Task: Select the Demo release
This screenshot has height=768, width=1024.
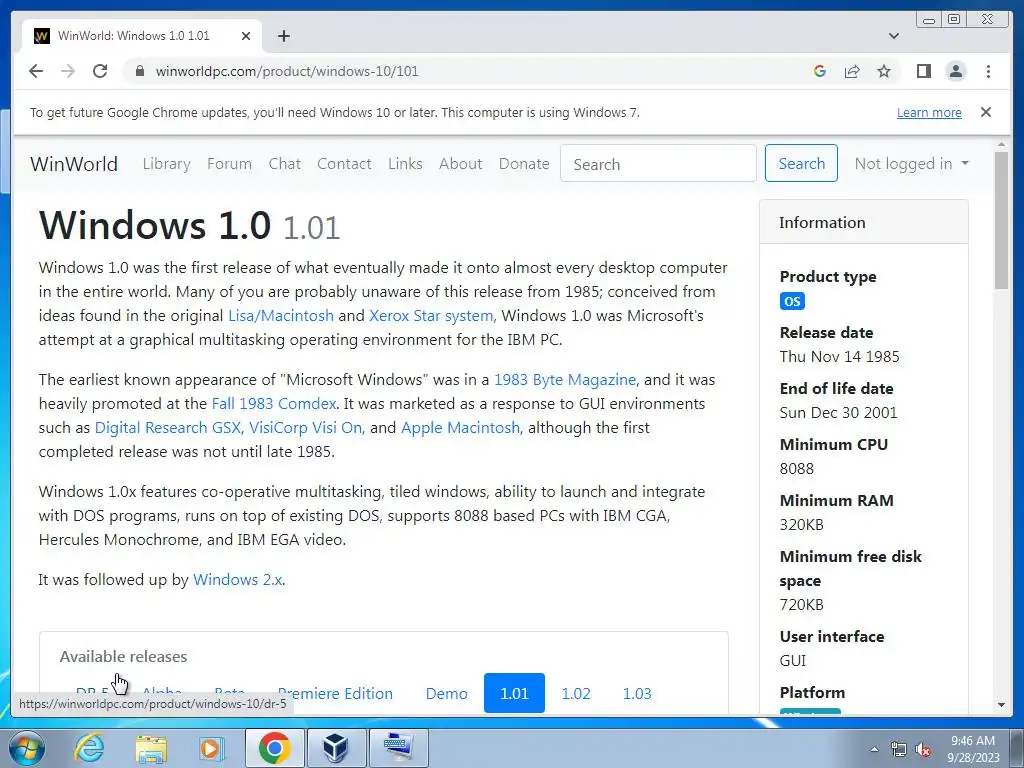Action: click(446, 693)
